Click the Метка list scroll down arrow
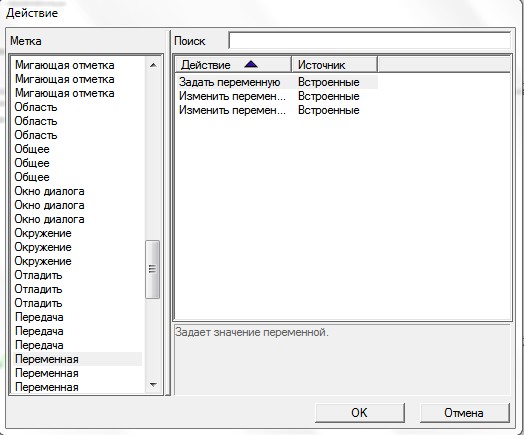Image resolution: width=524 pixels, height=435 pixels. [x=153, y=385]
